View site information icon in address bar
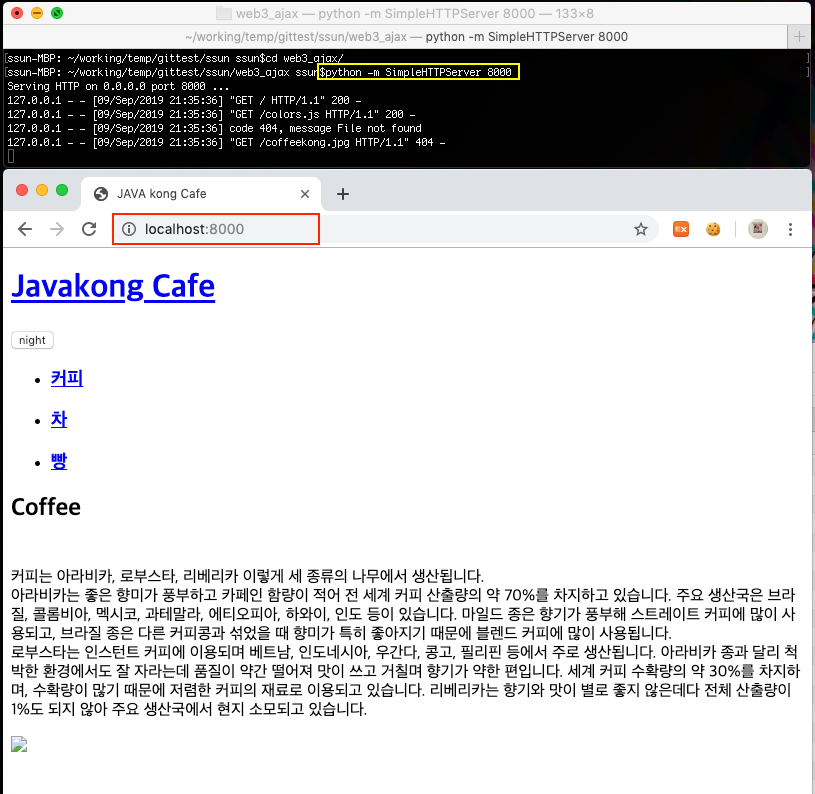Image resolution: width=815 pixels, height=794 pixels. tap(129, 229)
